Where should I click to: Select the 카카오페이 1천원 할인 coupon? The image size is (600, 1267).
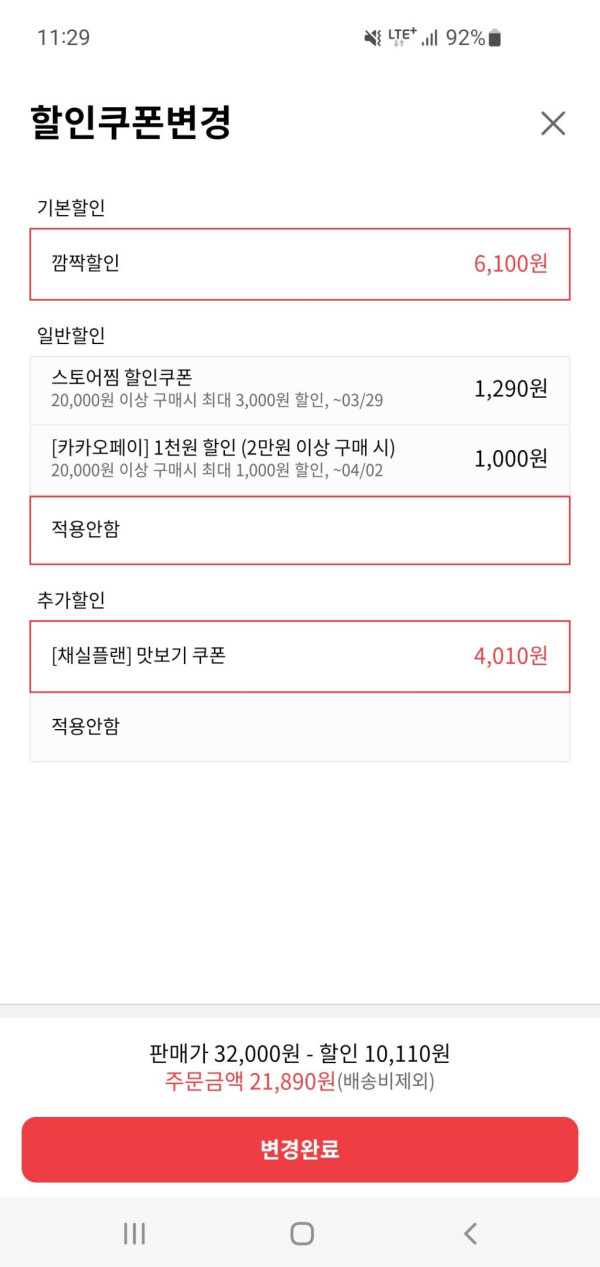tap(300, 458)
